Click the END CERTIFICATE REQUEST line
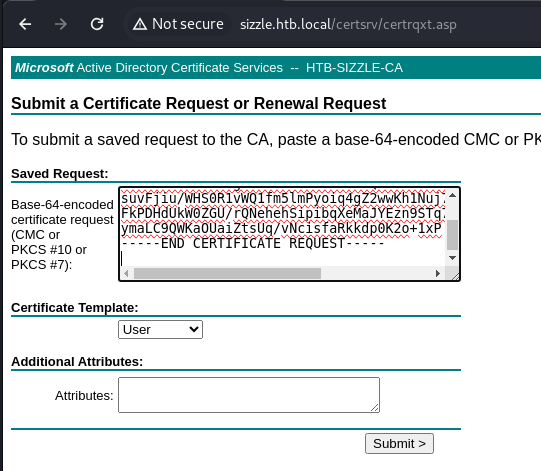Image resolution: width=541 pixels, height=471 pixels. (253, 243)
